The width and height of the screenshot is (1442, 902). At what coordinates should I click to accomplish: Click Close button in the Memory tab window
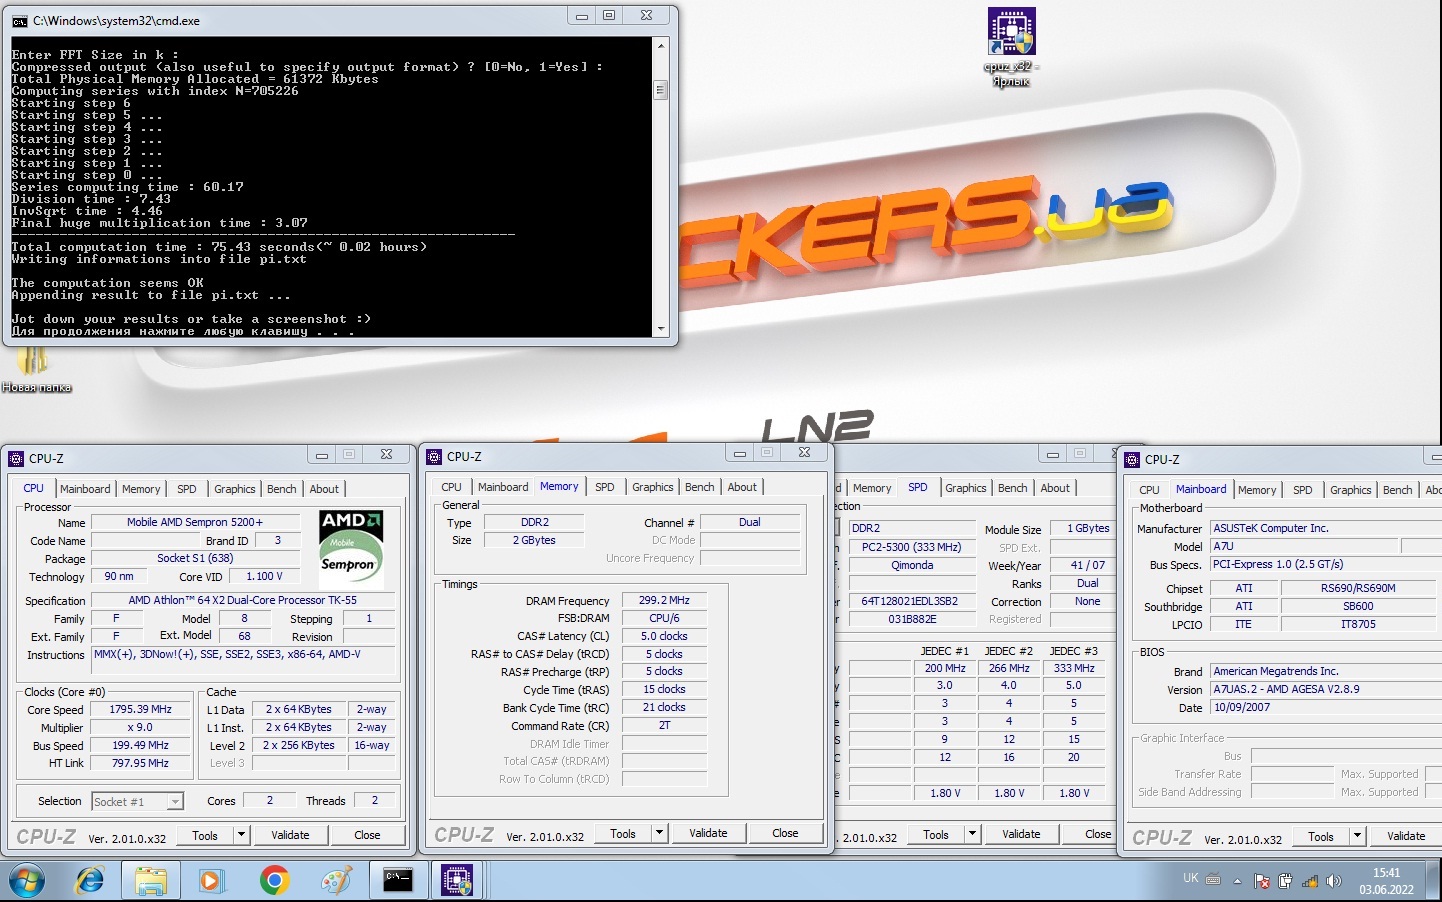tap(785, 833)
